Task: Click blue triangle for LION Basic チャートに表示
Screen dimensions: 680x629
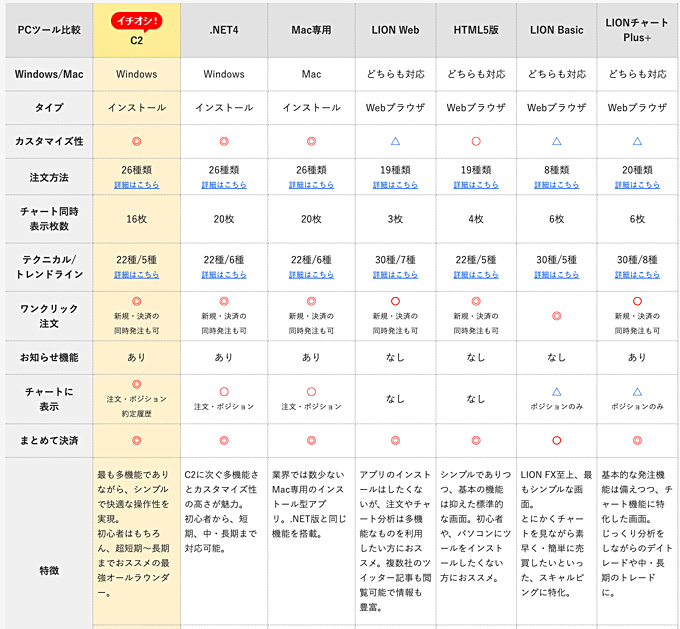Action: (x=556, y=392)
